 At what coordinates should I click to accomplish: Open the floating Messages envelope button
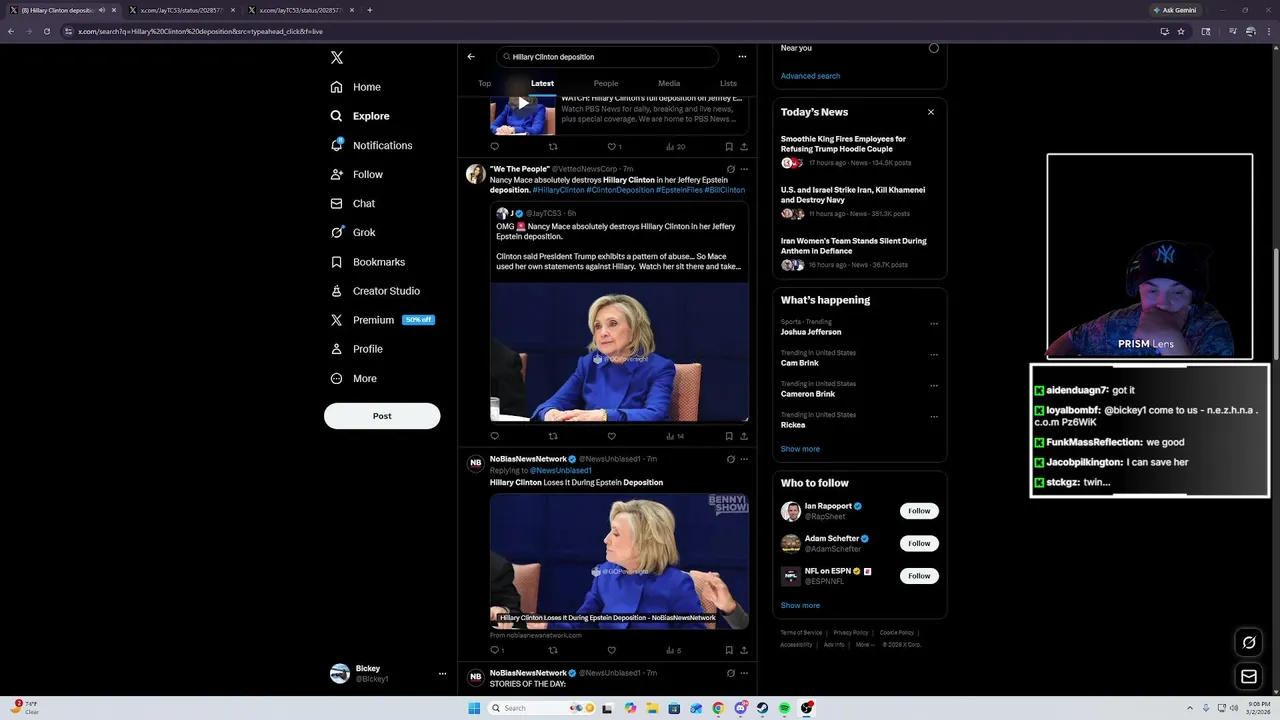1248,677
